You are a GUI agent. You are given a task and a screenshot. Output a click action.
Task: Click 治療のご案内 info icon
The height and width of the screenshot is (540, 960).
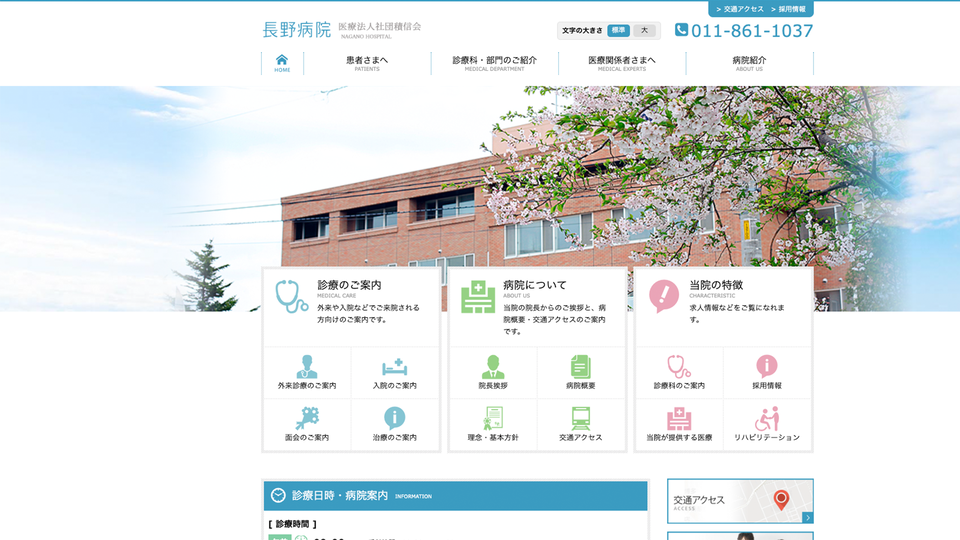click(x=395, y=419)
